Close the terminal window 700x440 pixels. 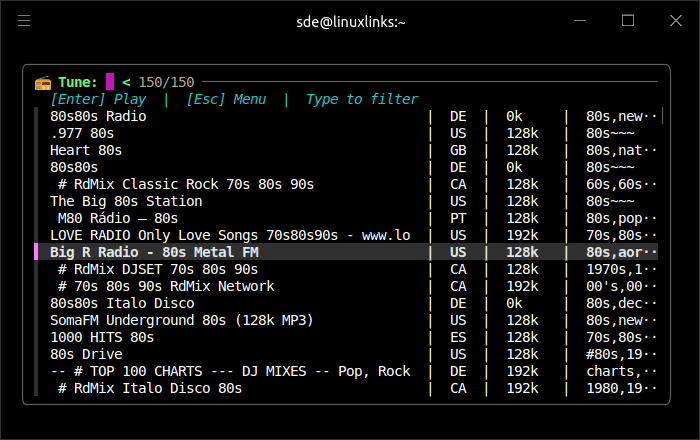(x=676, y=21)
